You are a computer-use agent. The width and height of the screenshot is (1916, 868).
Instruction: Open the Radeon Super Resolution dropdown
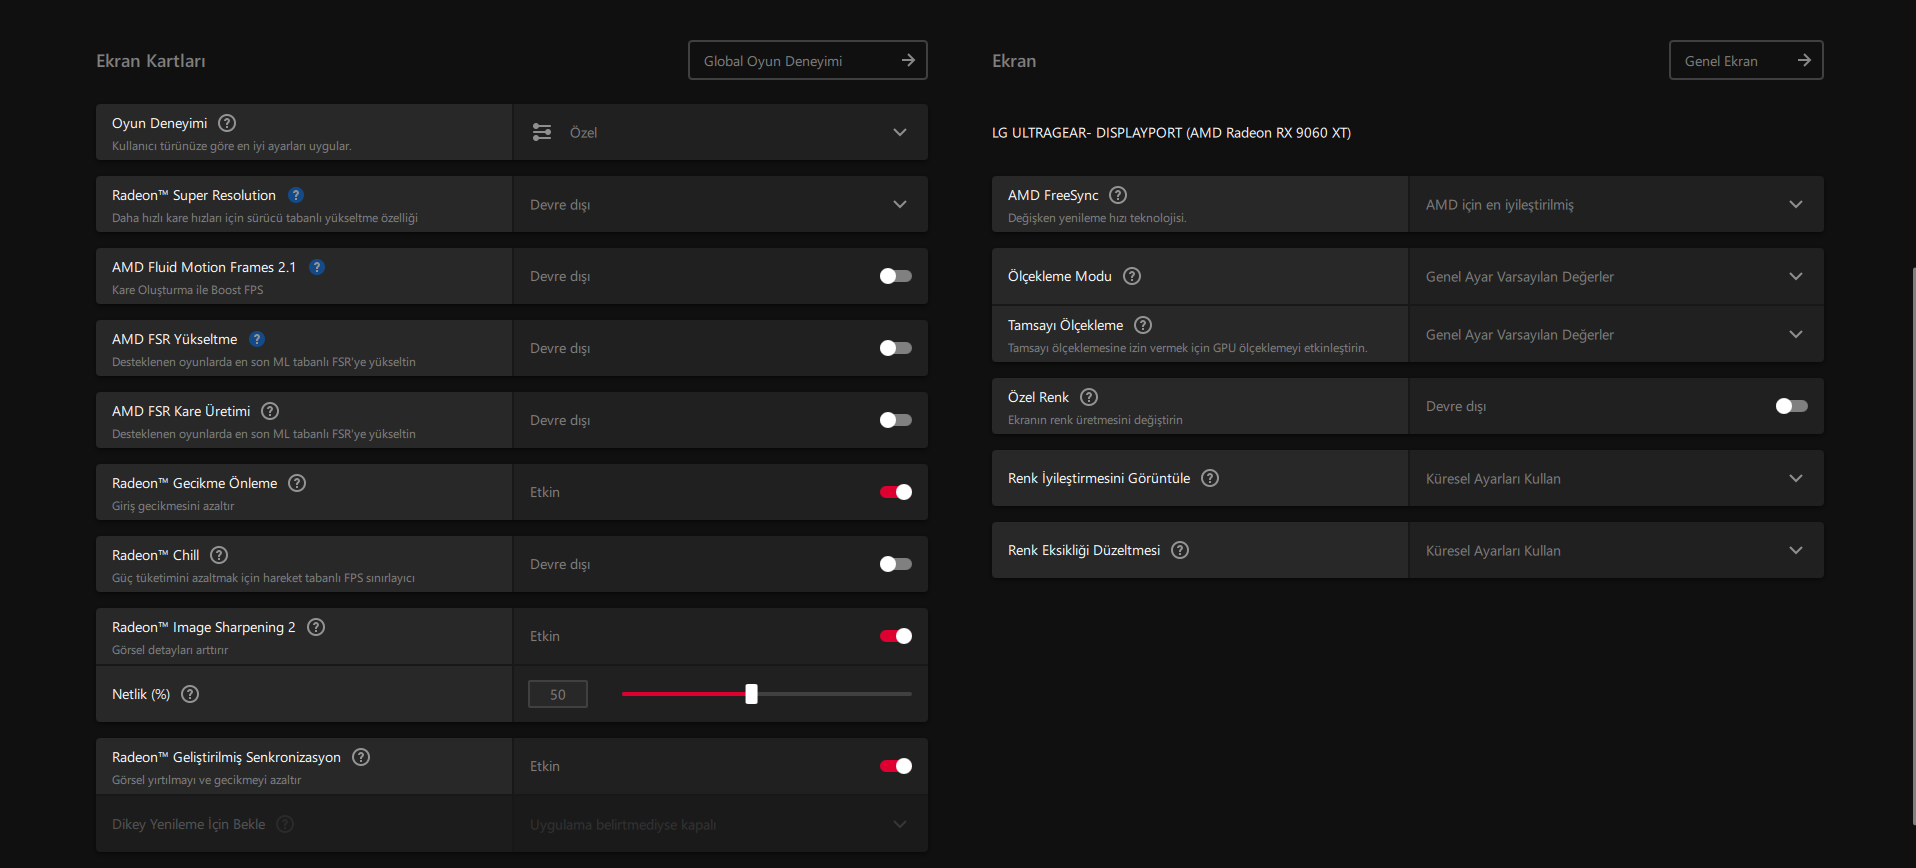[720, 204]
